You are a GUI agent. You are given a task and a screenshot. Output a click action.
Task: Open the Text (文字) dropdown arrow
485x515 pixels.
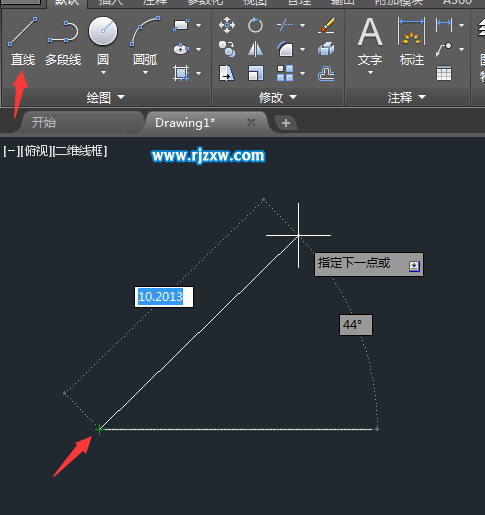(370, 72)
